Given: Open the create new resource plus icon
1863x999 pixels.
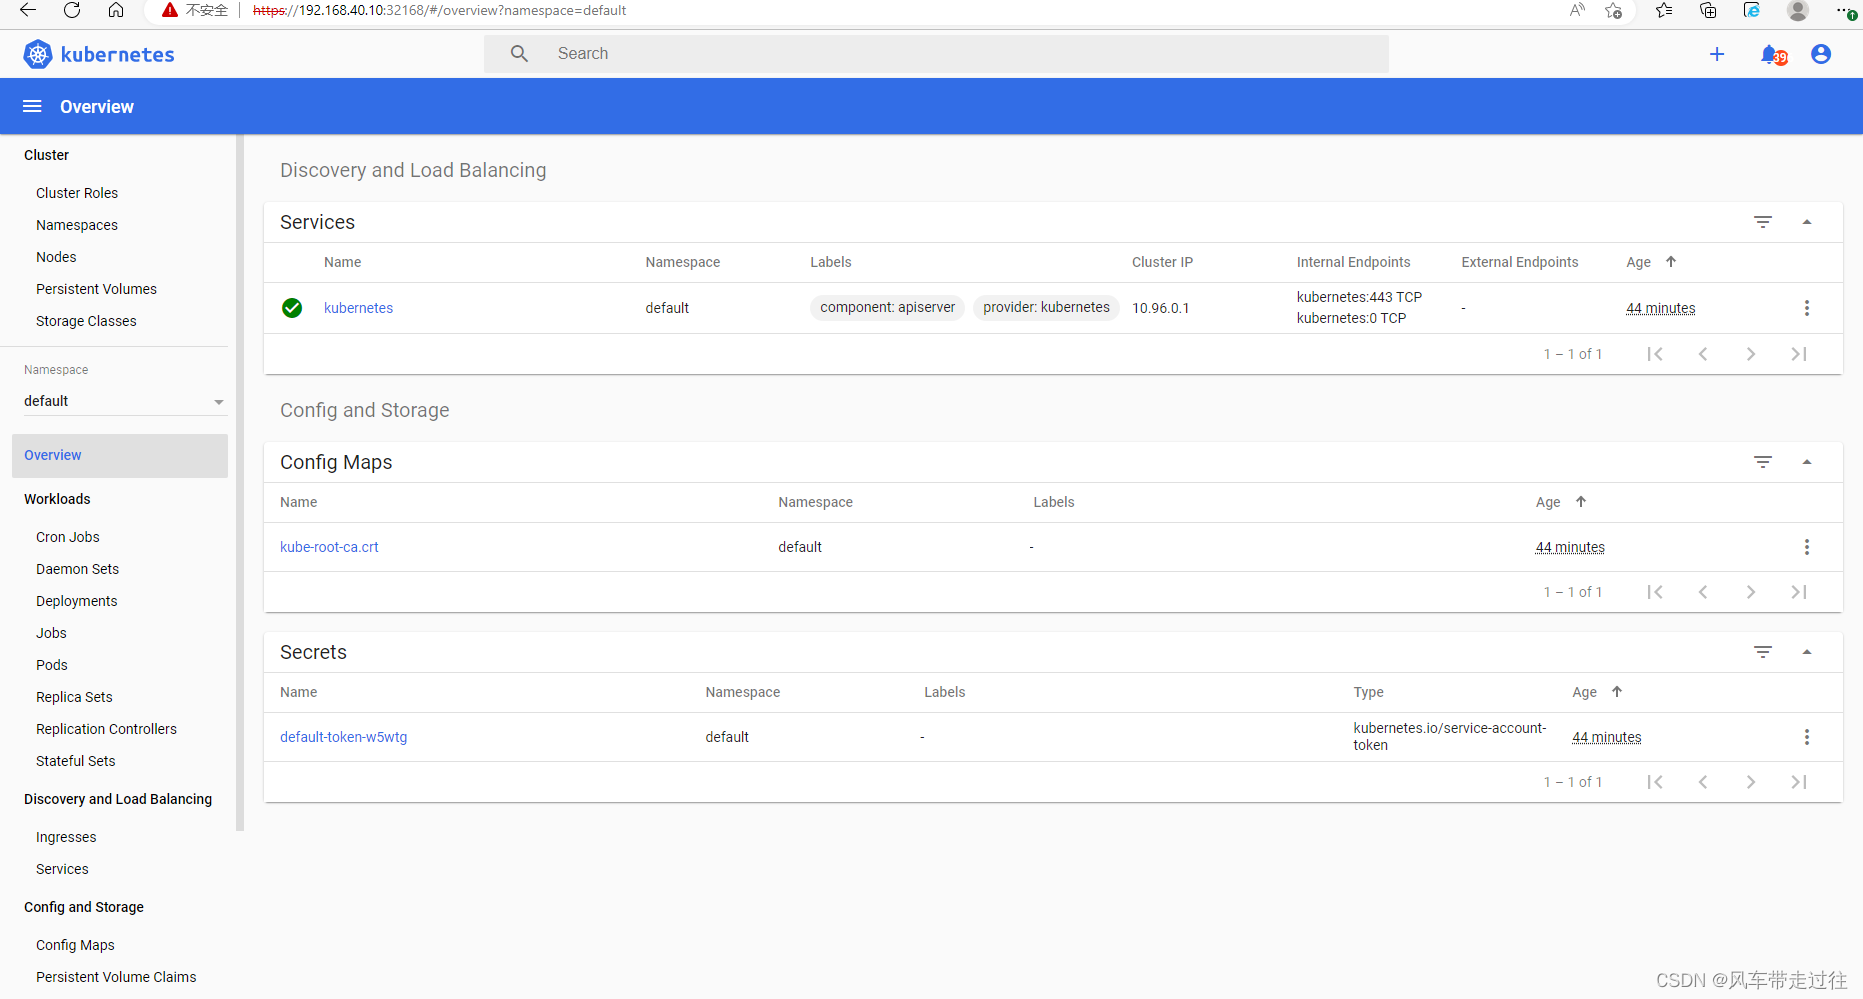Looking at the screenshot, I should point(1717,54).
